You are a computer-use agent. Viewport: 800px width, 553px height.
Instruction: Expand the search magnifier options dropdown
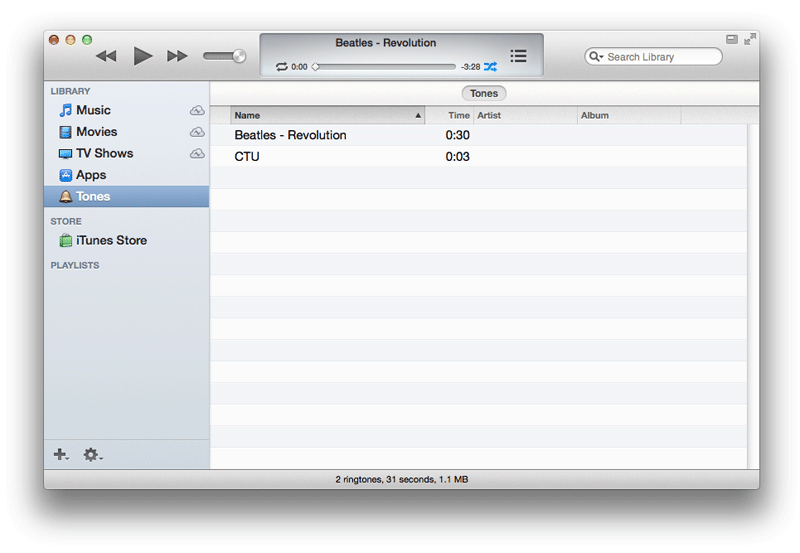point(596,57)
